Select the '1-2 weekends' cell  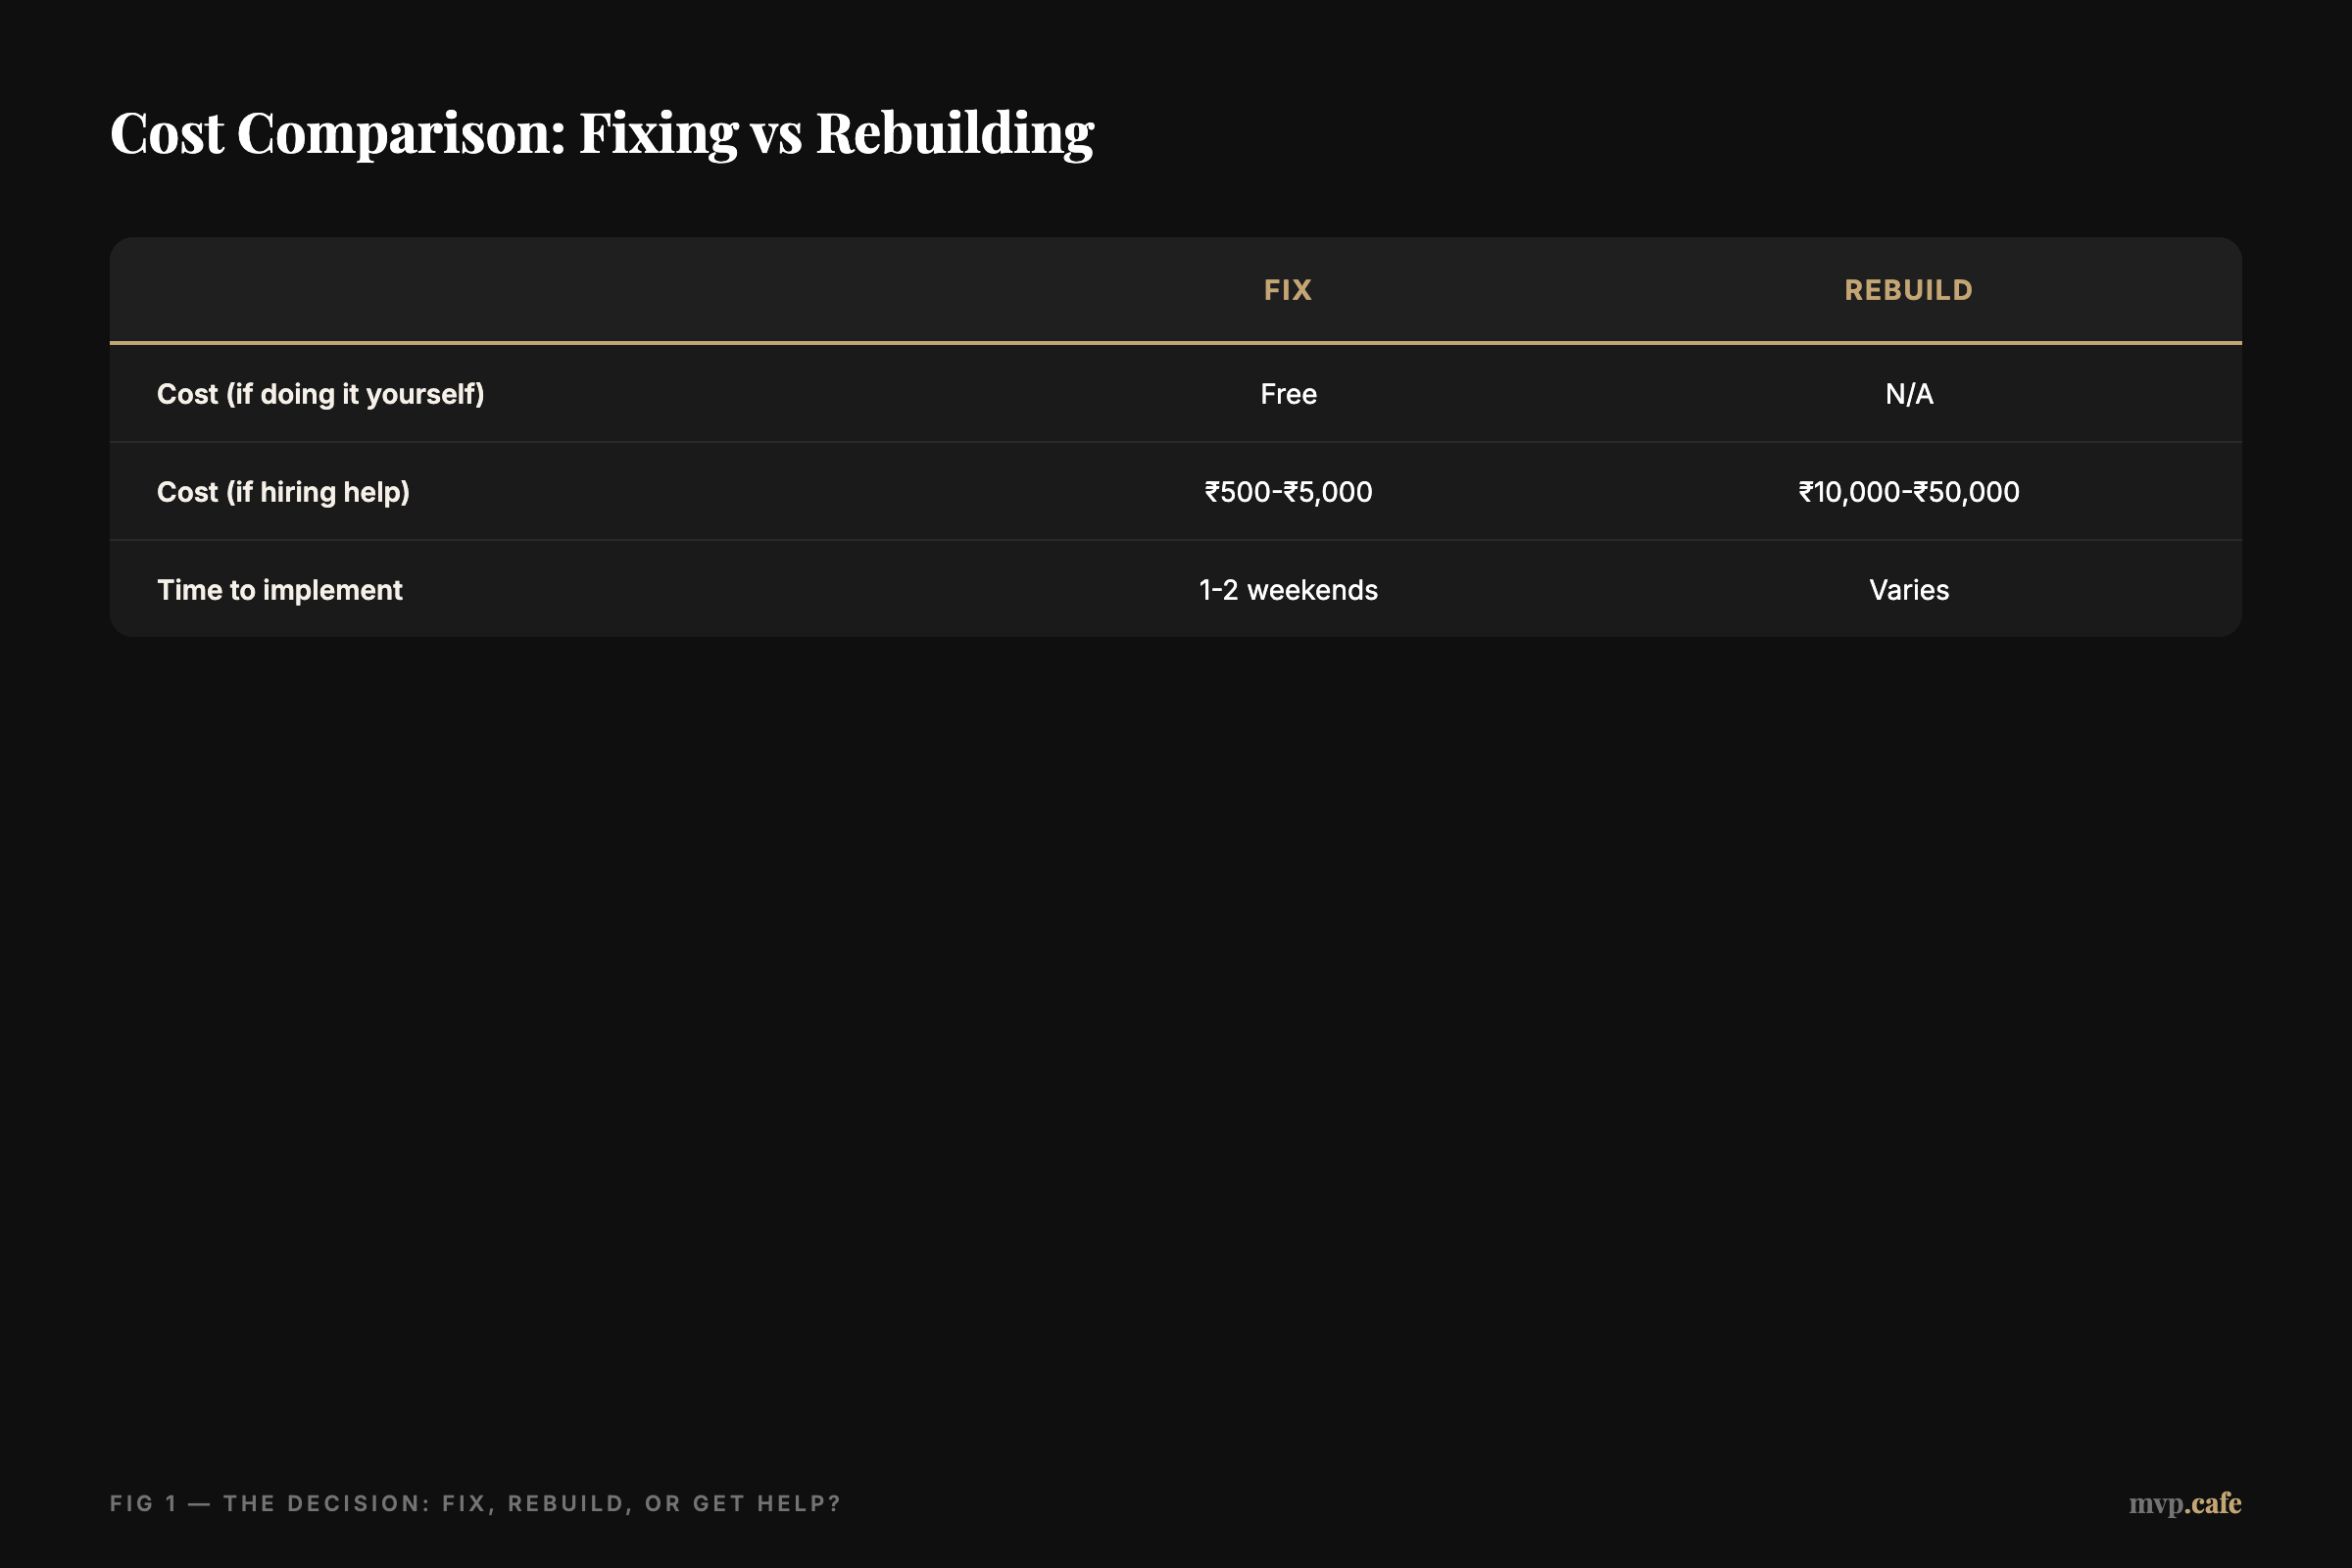tap(1288, 590)
